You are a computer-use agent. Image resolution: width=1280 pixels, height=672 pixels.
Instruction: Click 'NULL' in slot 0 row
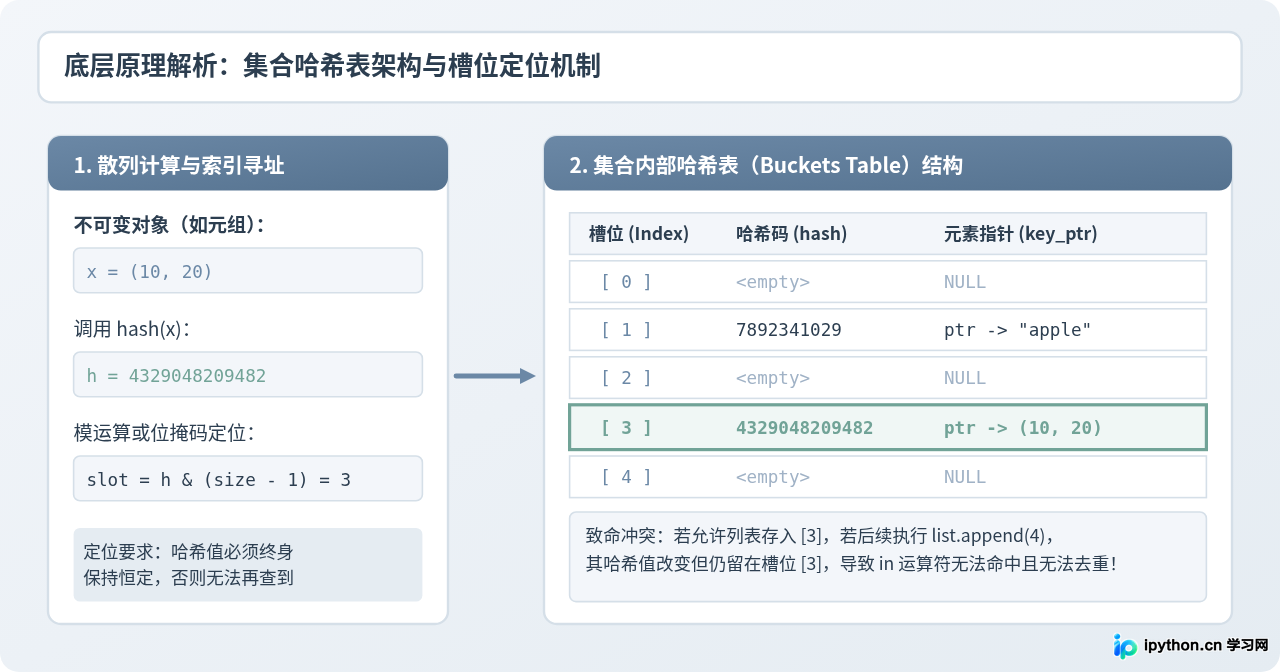coord(965,282)
